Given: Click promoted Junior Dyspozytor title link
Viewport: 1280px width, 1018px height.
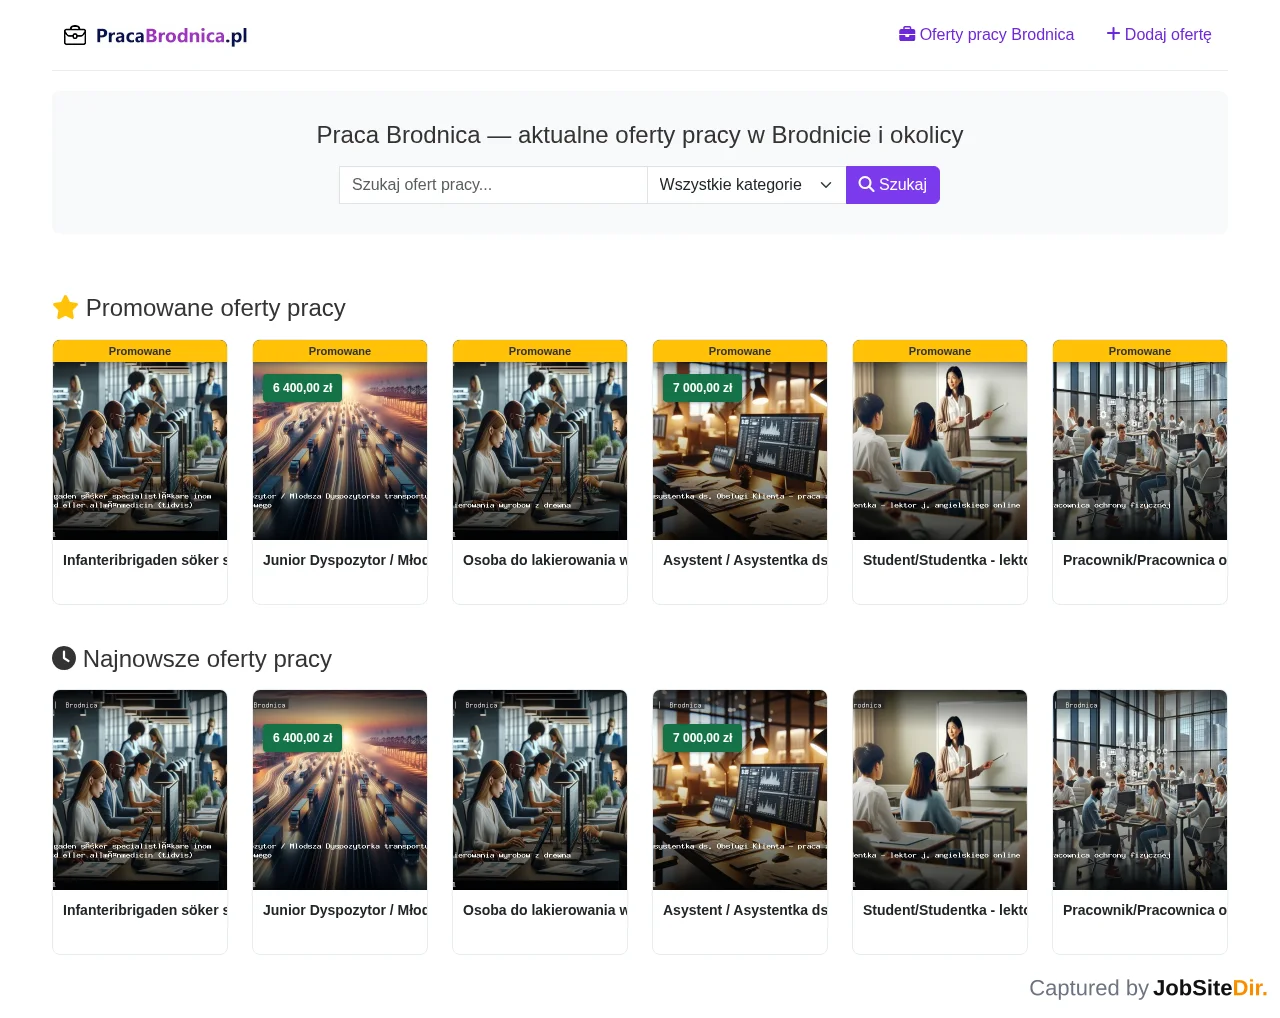Looking at the screenshot, I should pyautogui.click(x=345, y=560).
